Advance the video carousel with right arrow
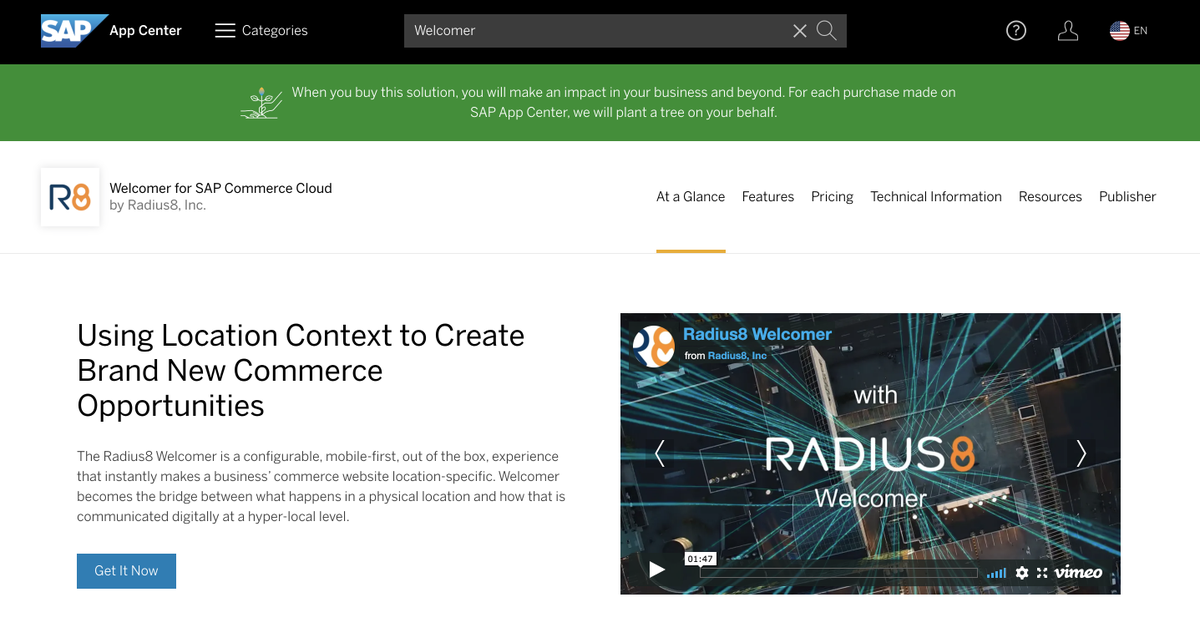The height and width of the screenshot is (643, 1200). click(1081, 453)
